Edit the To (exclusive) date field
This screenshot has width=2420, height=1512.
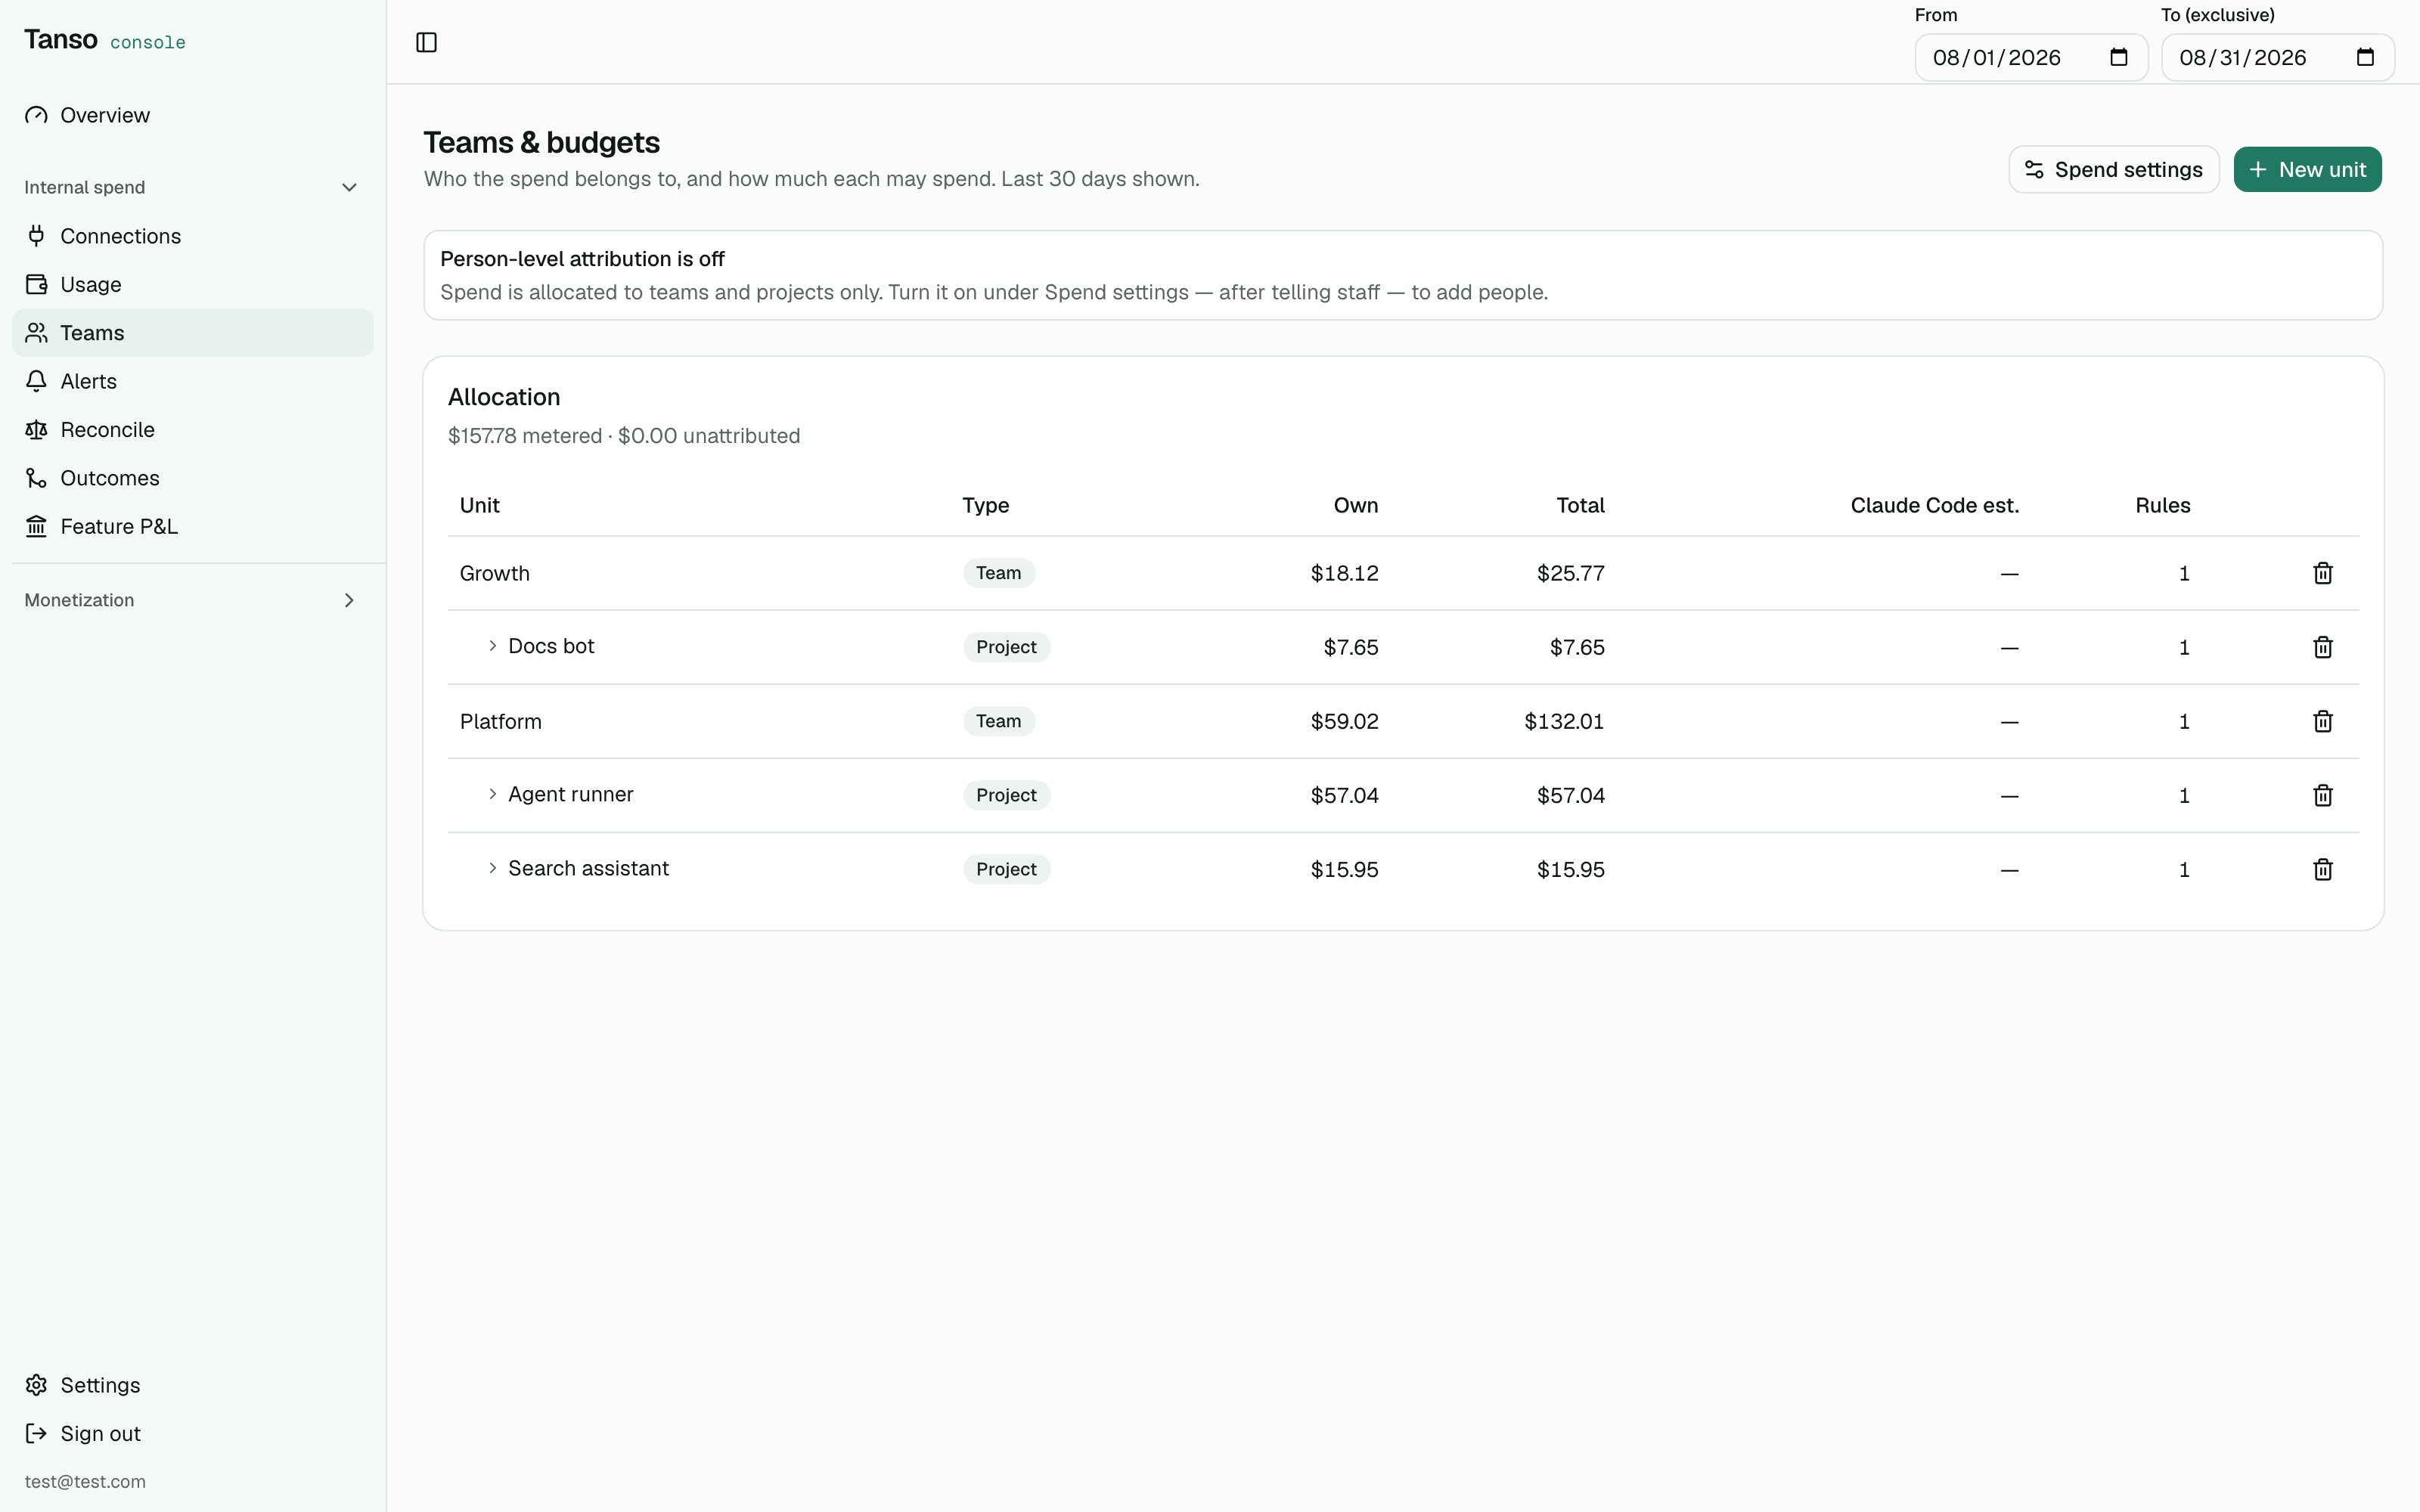pos(2278,57)
